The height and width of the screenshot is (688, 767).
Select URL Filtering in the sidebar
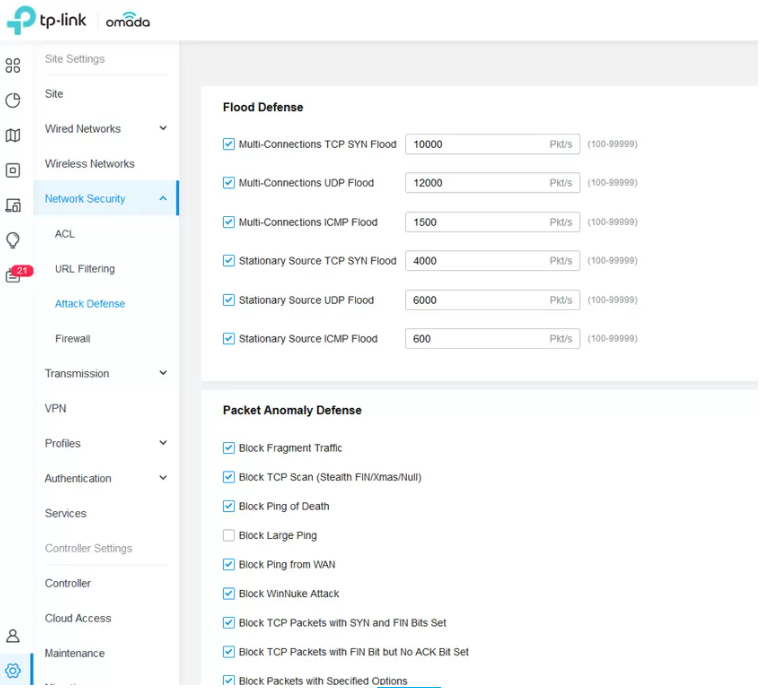click(84, 269)
